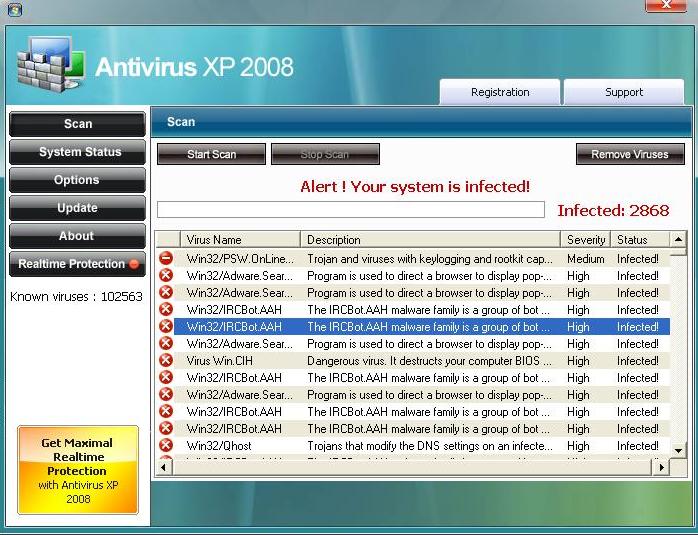698x535 pixels.
Task: Close the window with the red X button
Action: tap(666, 5)
